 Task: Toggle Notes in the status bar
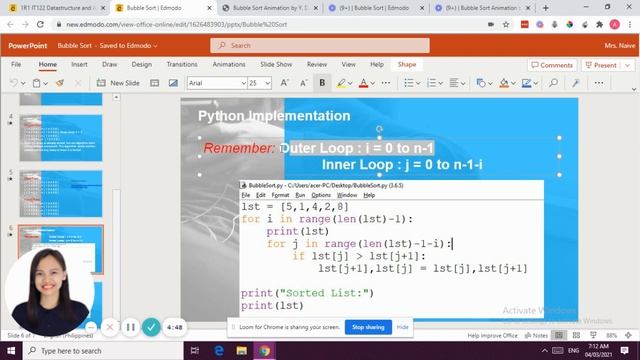tap(536, 336)
